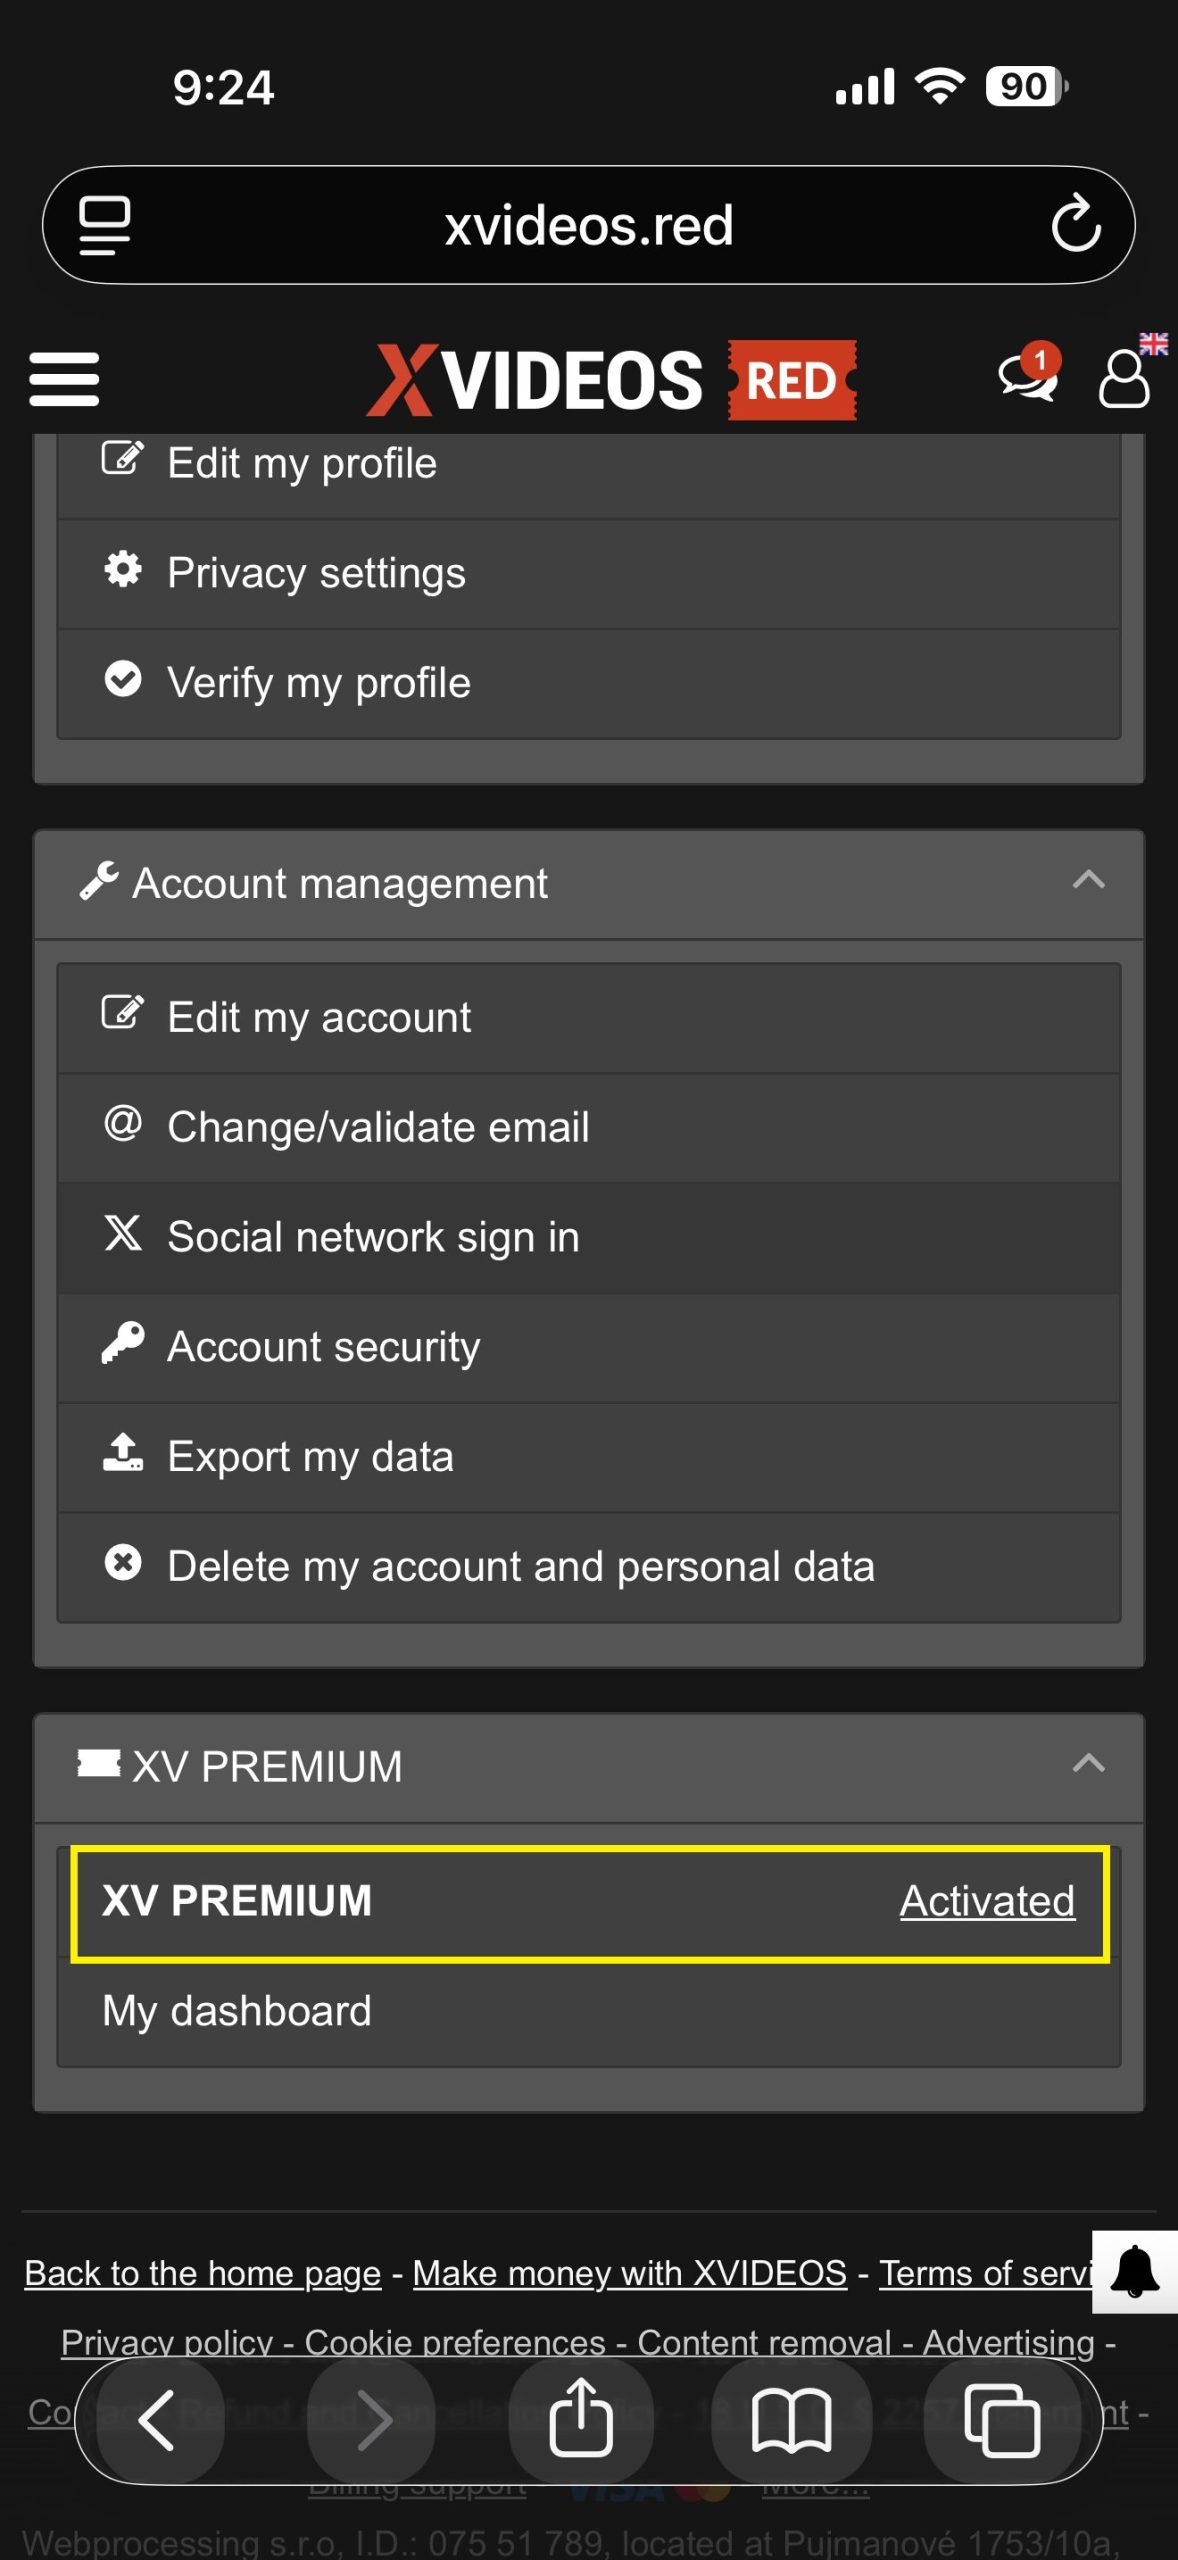Tap the @ icon beside Change/validate email
1178x2560 pixels.
(x=123, y=1122)
